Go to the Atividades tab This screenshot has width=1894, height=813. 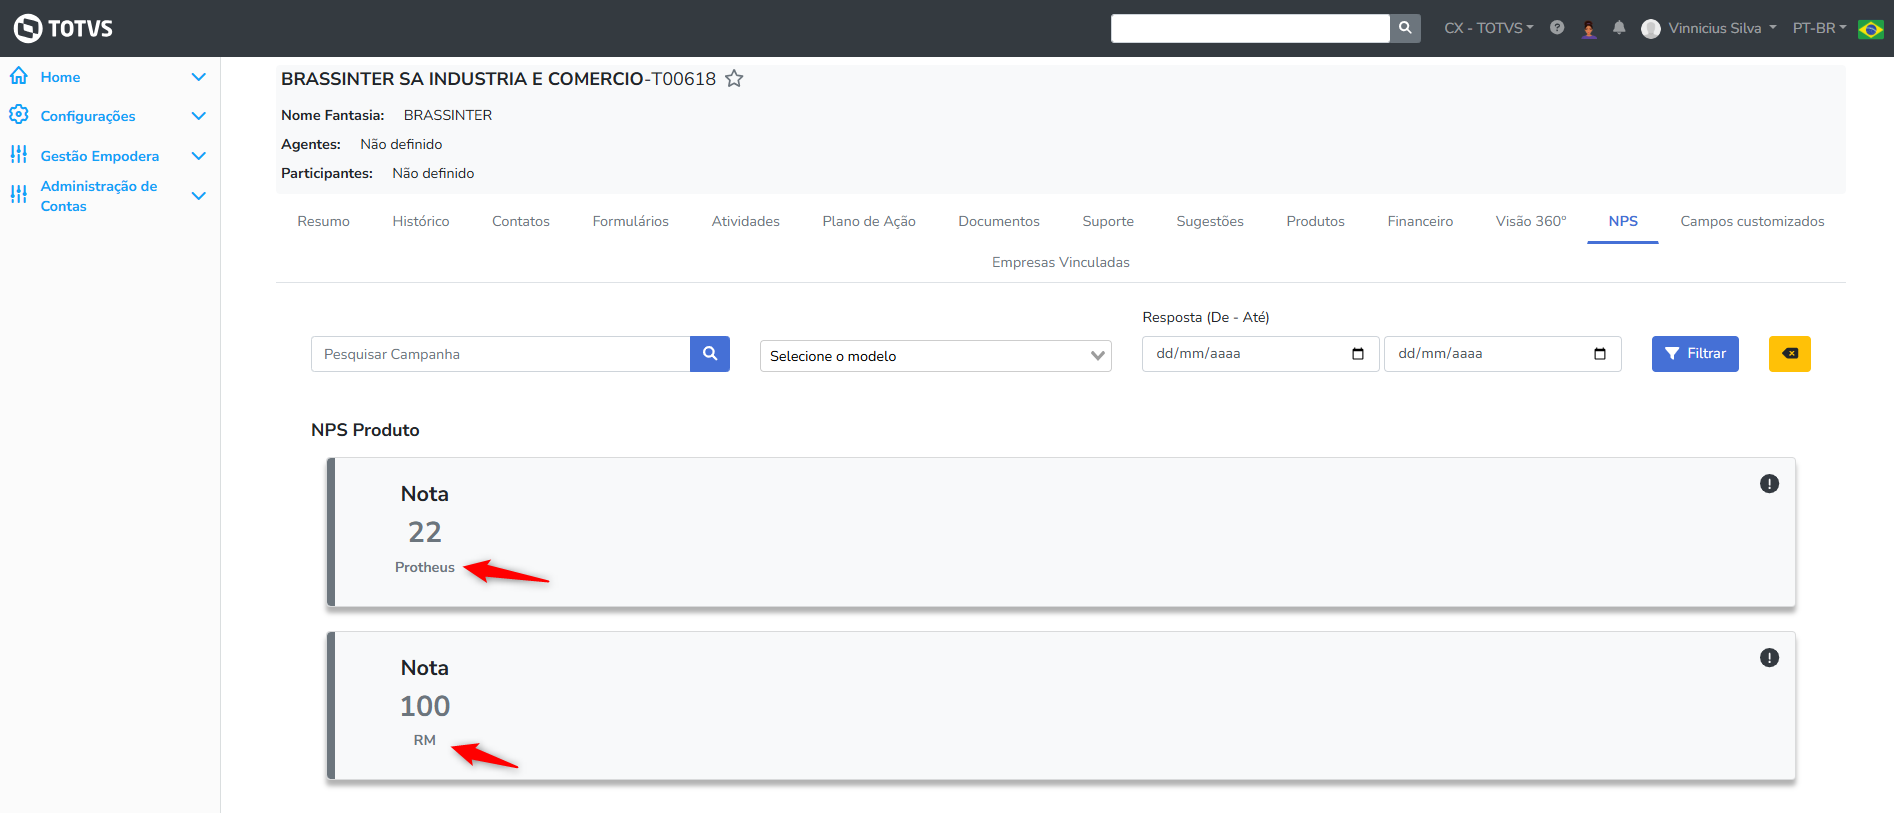tap(746, 221)
